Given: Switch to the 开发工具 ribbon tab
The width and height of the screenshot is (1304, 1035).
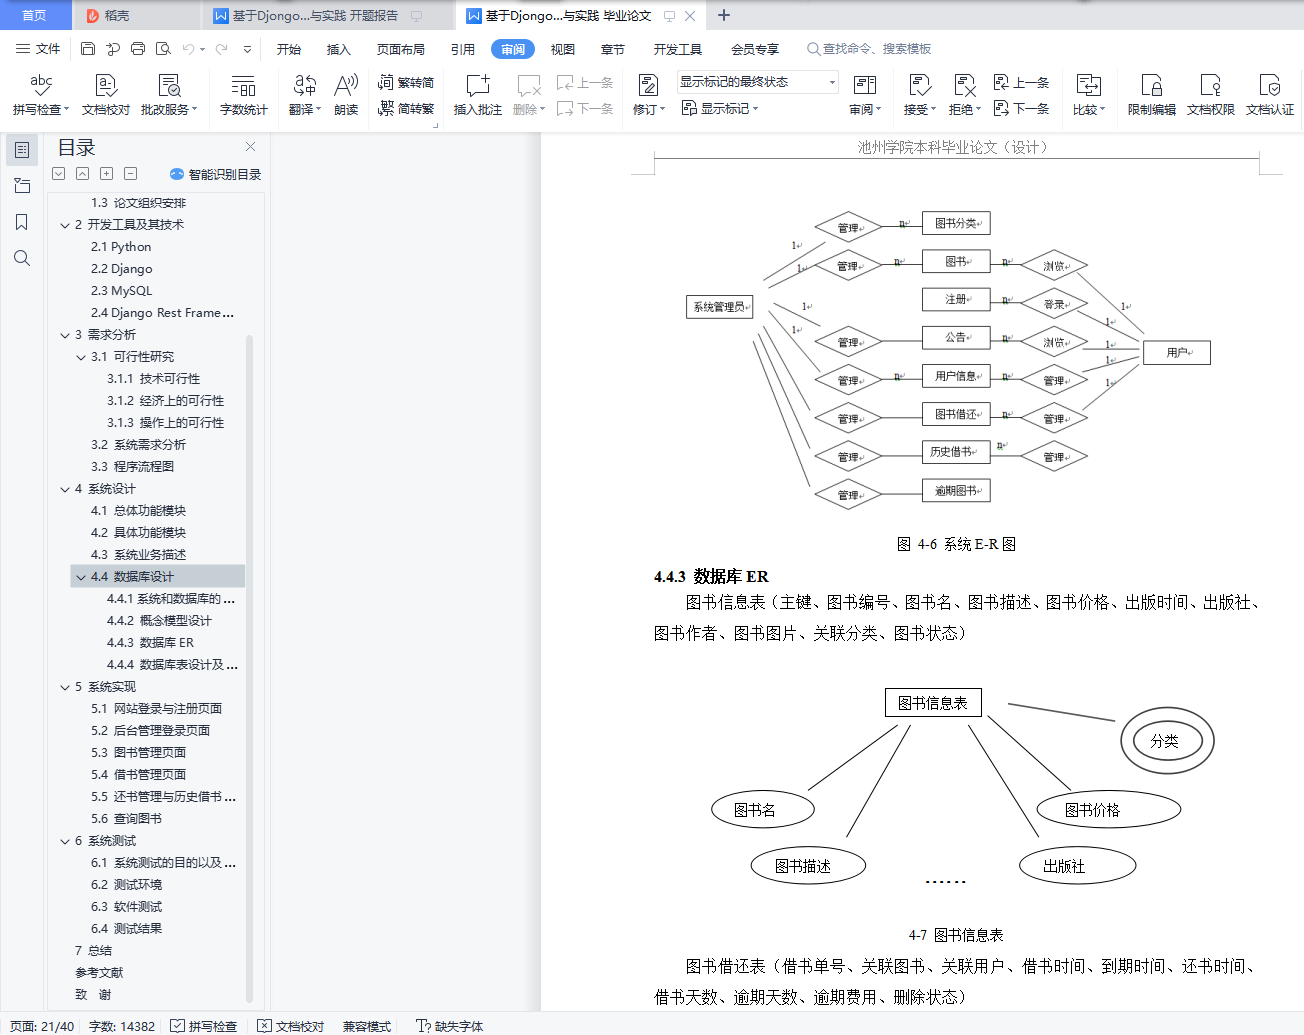Looking at the screenshot, I should click(x=678, y=49).
